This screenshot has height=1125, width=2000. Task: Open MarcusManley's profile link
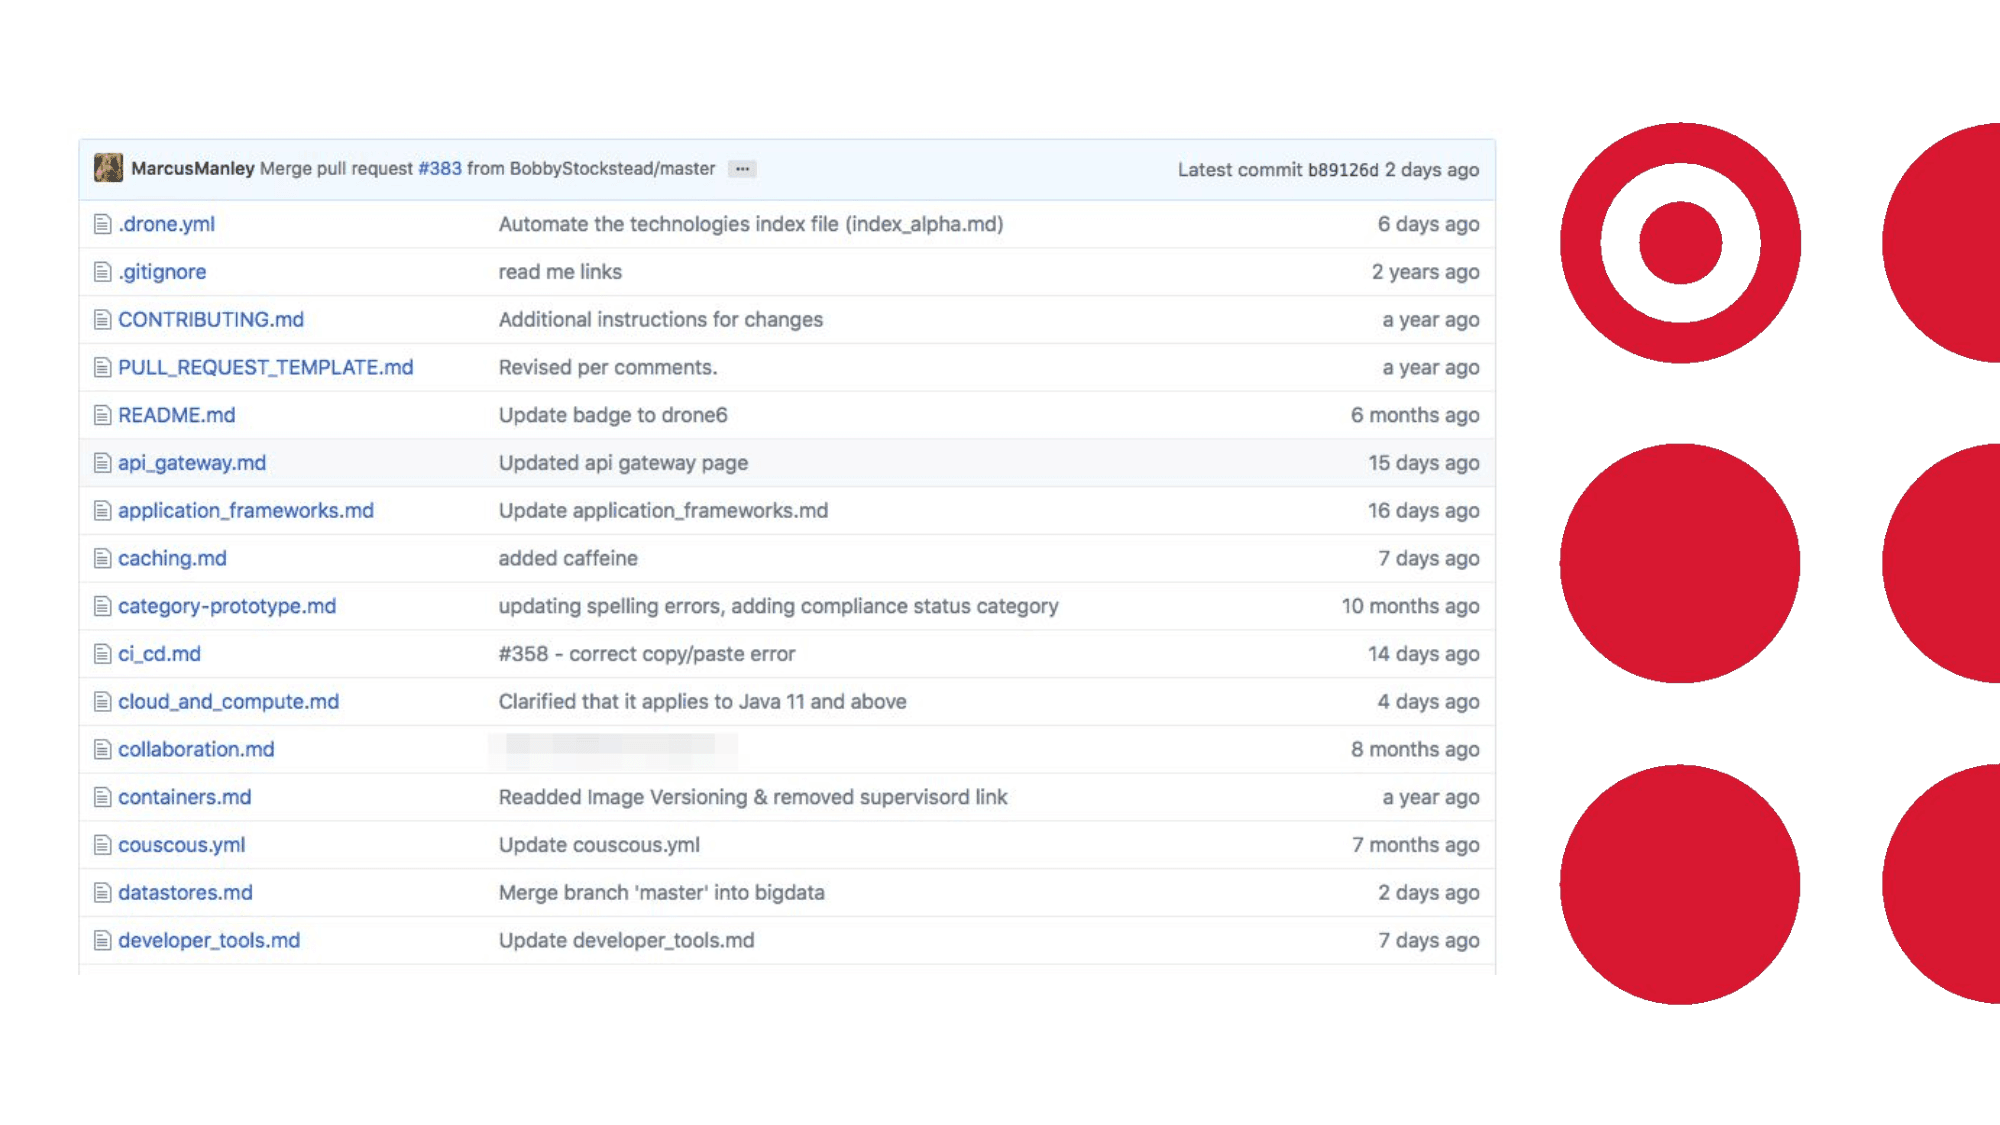point(193,169)
